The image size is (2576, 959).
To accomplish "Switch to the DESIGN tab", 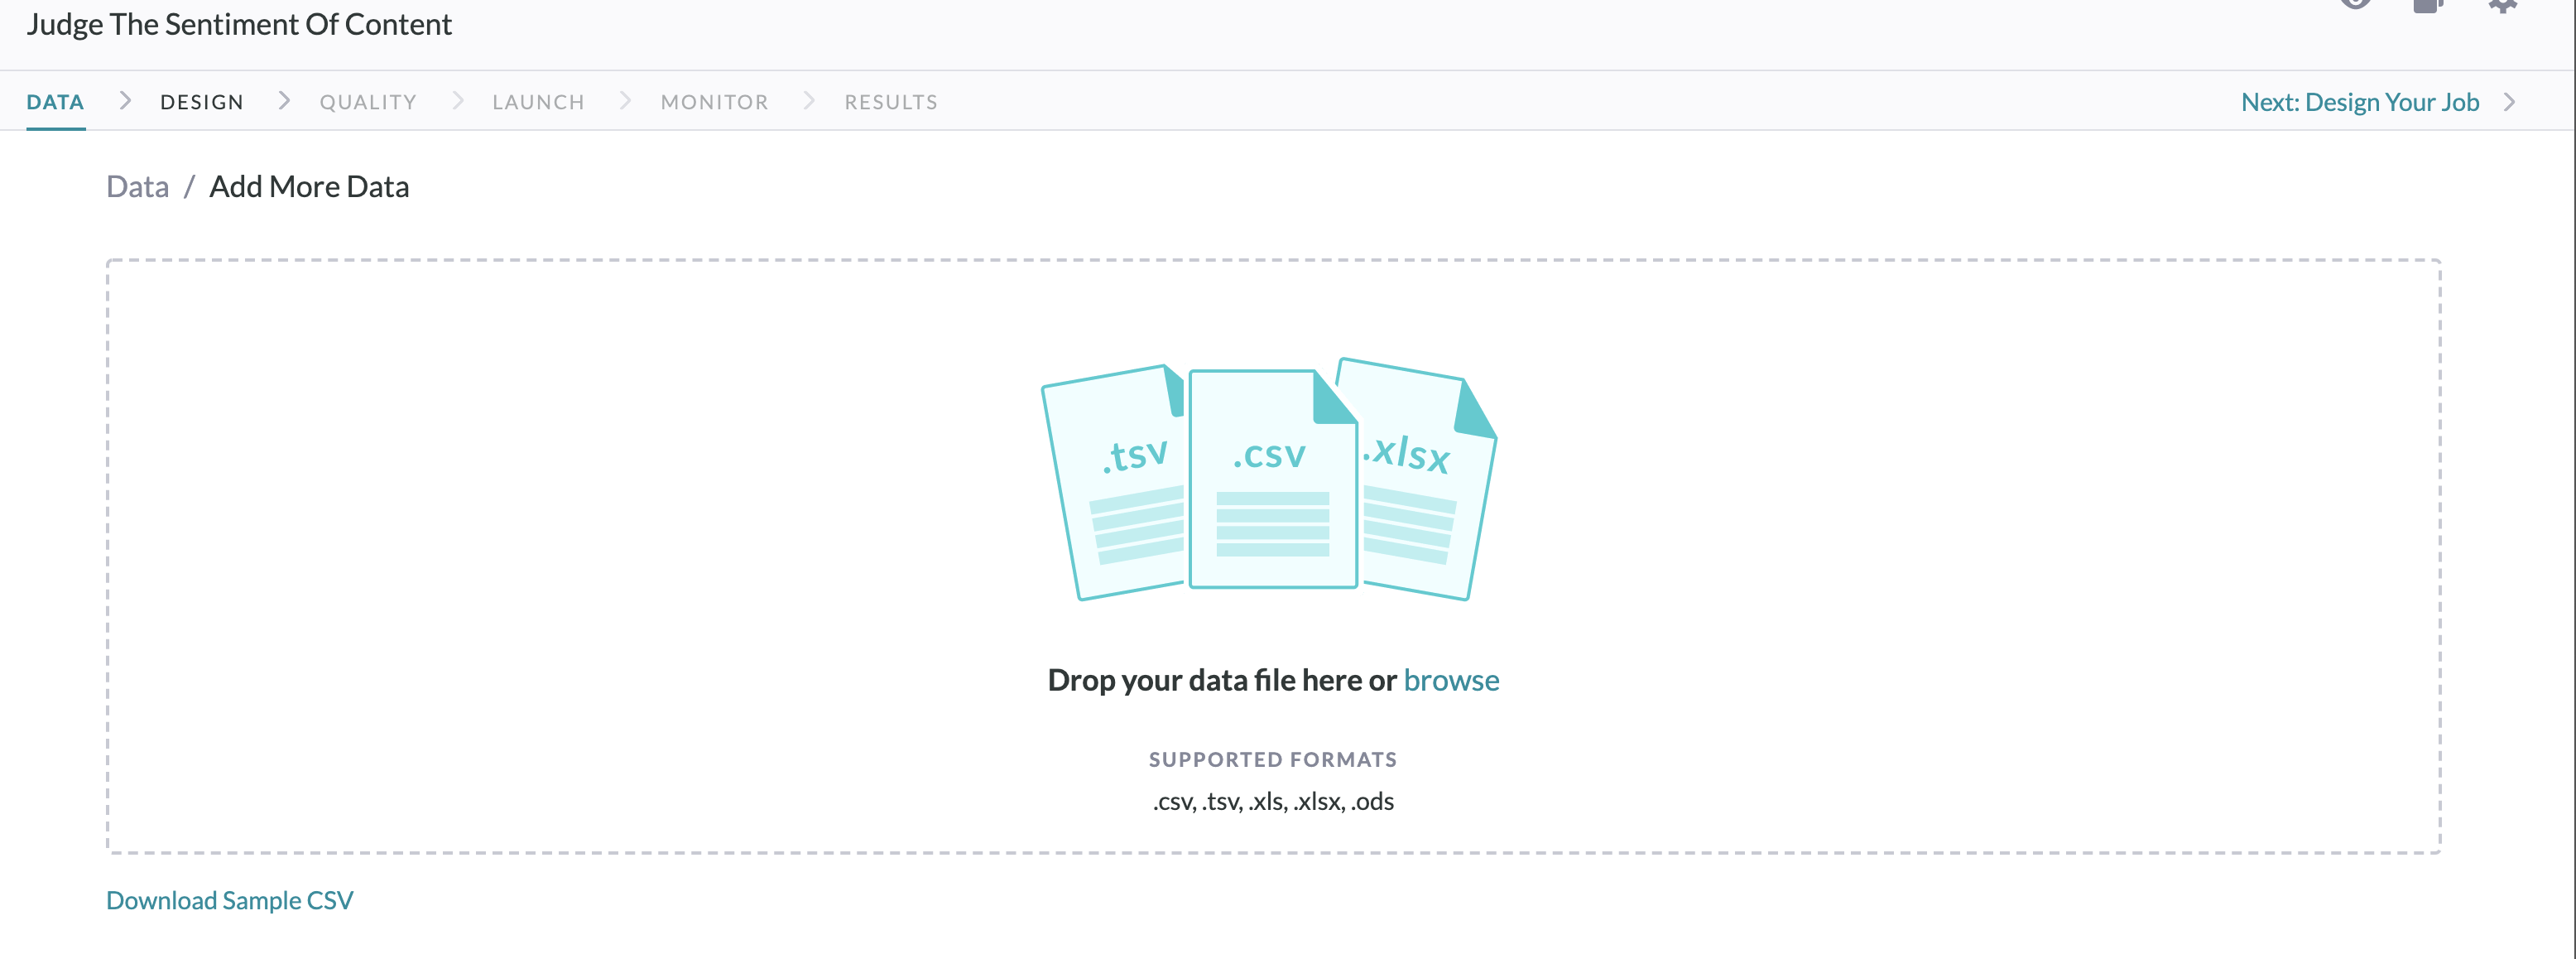I will tap(202, 102).
